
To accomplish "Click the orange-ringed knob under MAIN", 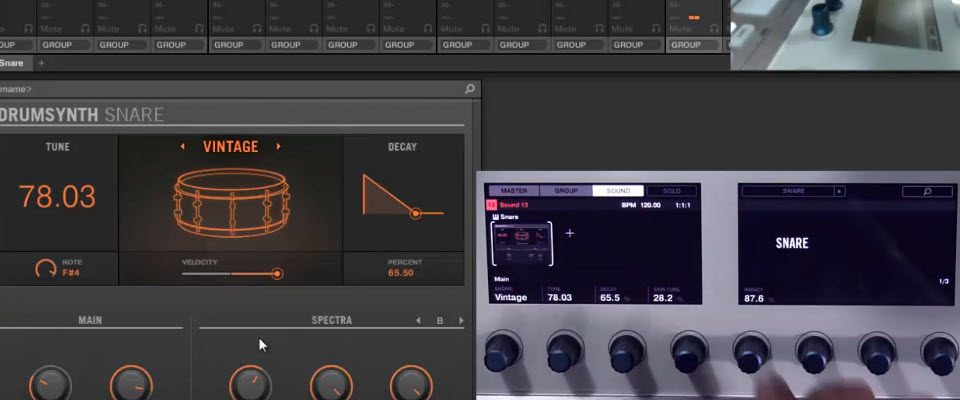I will click(131, 386).
